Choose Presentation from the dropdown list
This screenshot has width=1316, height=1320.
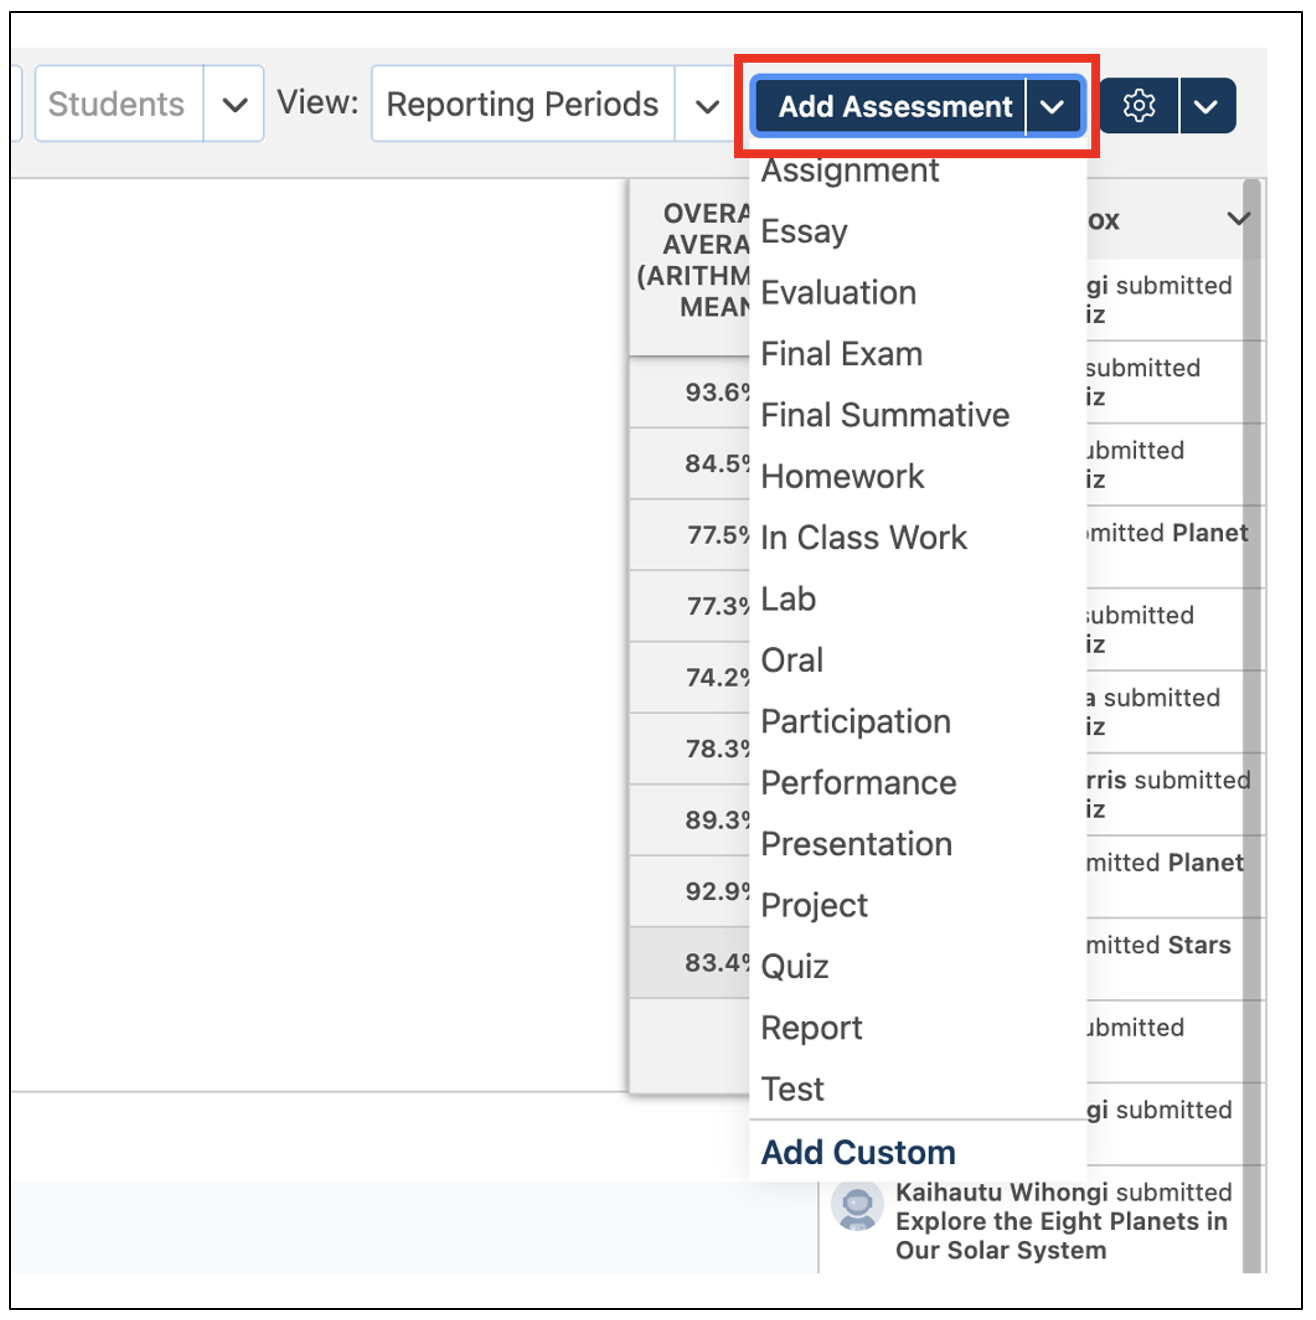(x=856, y=843)
